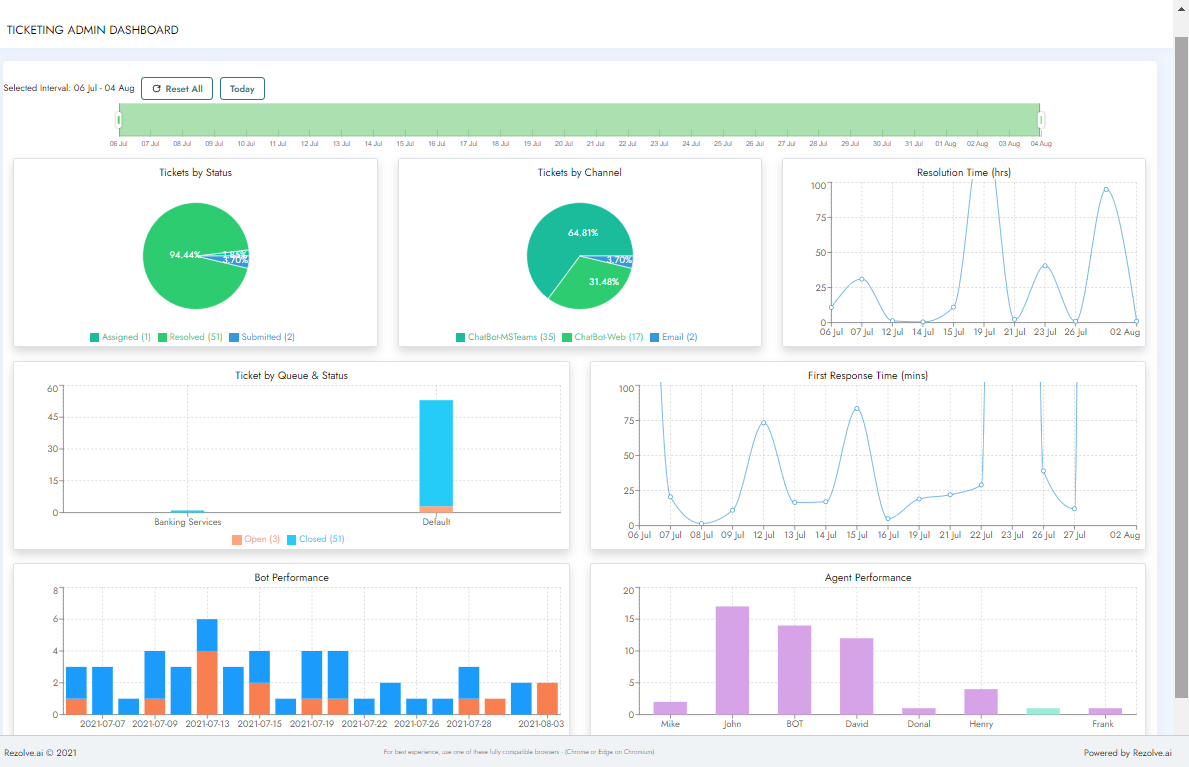Viewport: 1189px width, 767px height.
Task: Toggle the Email (2) legend entry
Action: (674, 337)
